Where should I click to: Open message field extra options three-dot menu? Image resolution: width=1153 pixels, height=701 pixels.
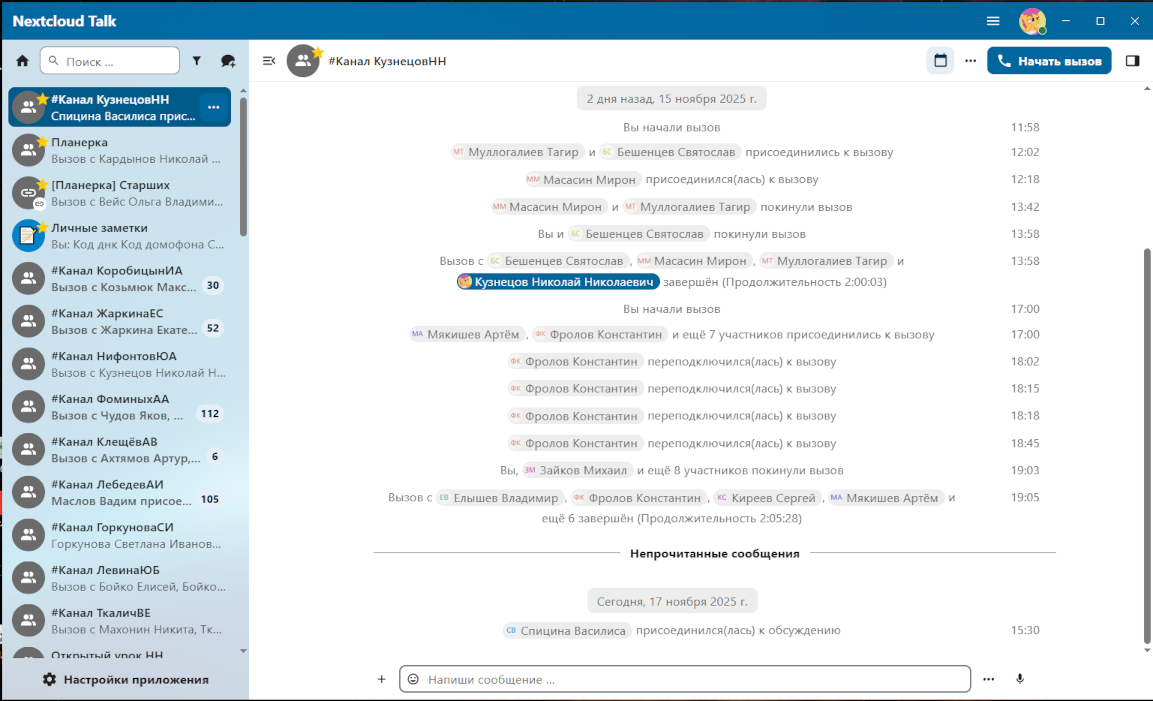pos(988,679)
